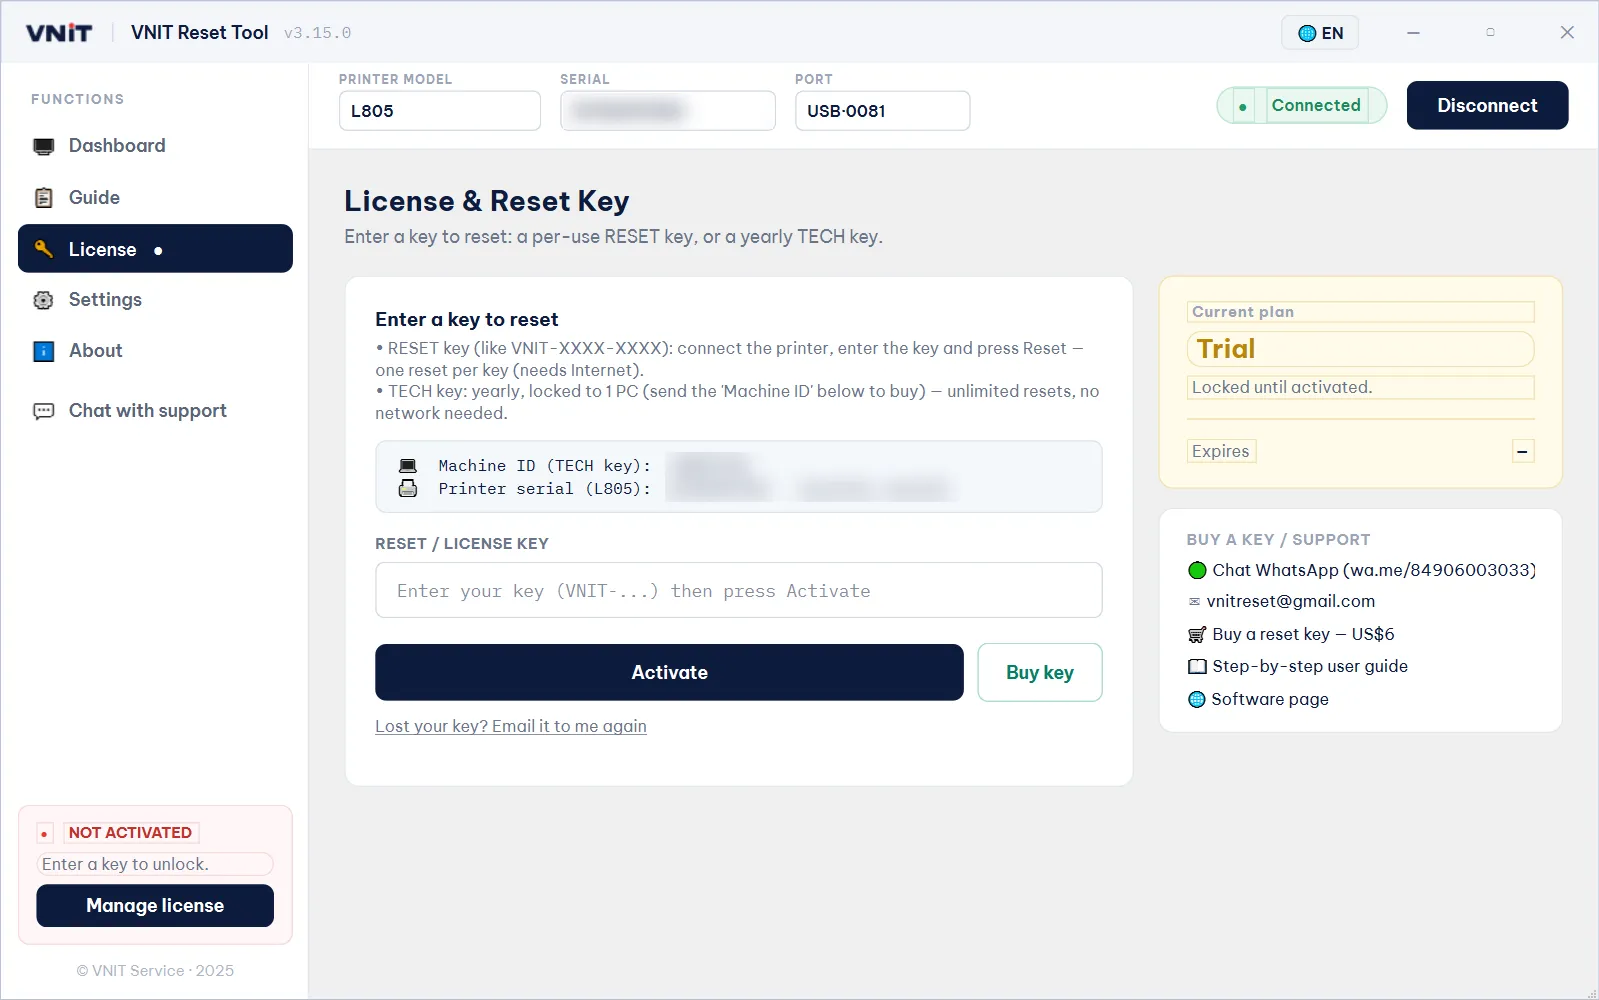Click the VNIT logo in title bar
1599x1000 pixels.
[59, 33]
